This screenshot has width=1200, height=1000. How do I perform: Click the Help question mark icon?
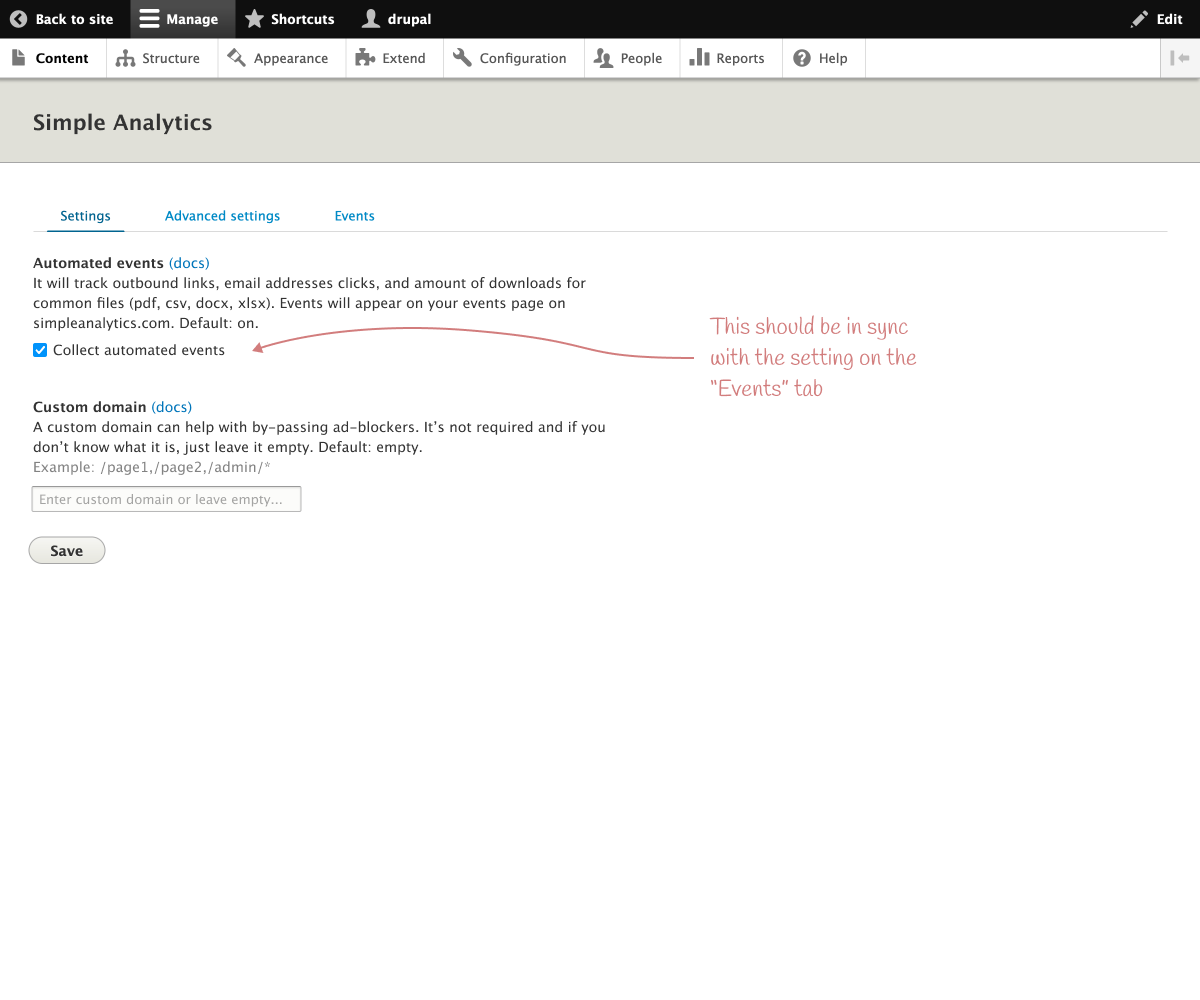(x=801, y=58)
